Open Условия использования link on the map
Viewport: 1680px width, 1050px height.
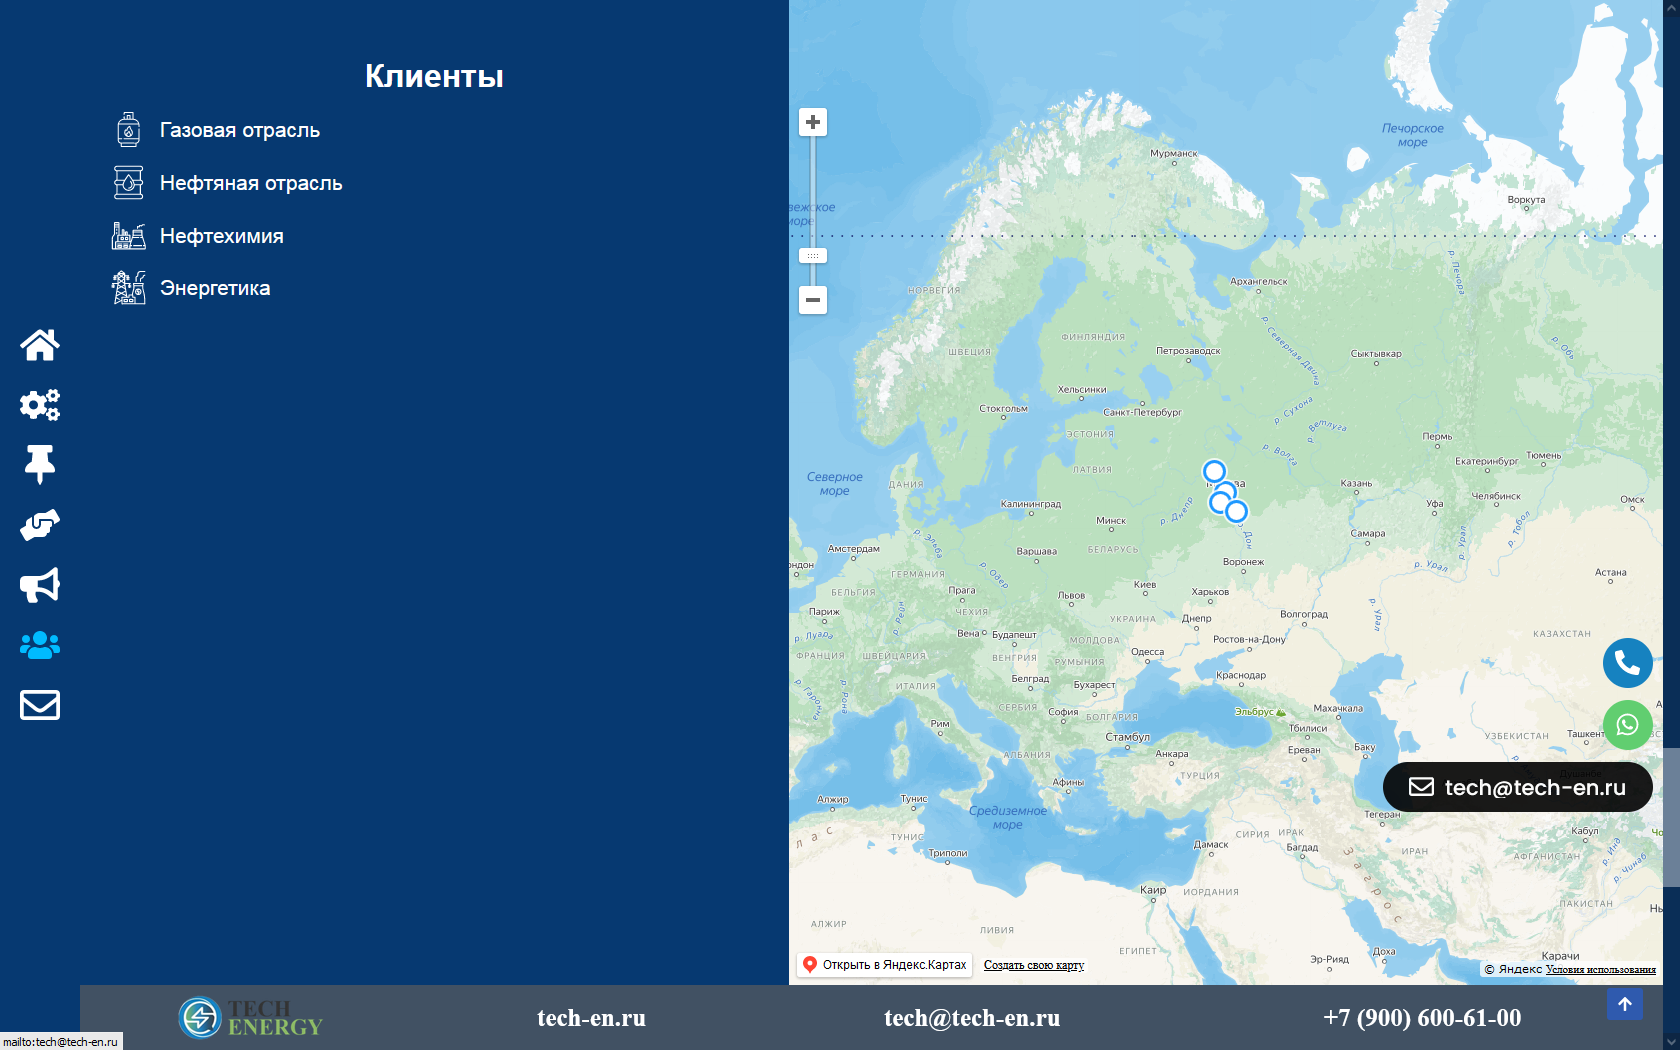(1601, 969)
